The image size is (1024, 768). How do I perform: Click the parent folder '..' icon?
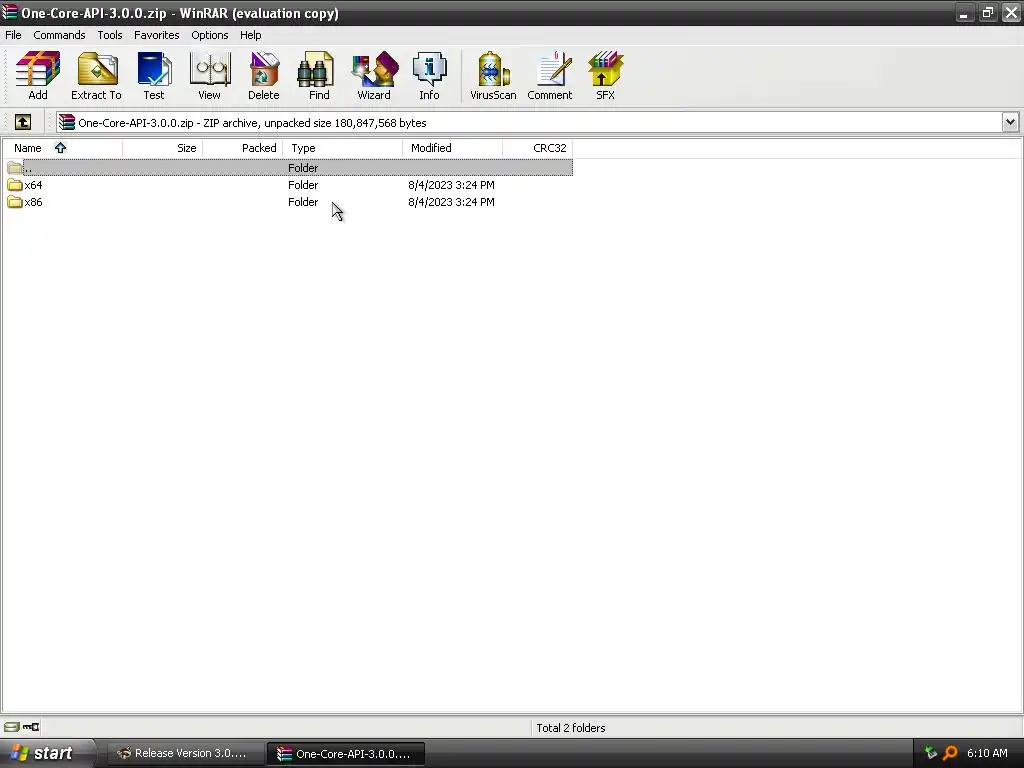coord(14,168)
